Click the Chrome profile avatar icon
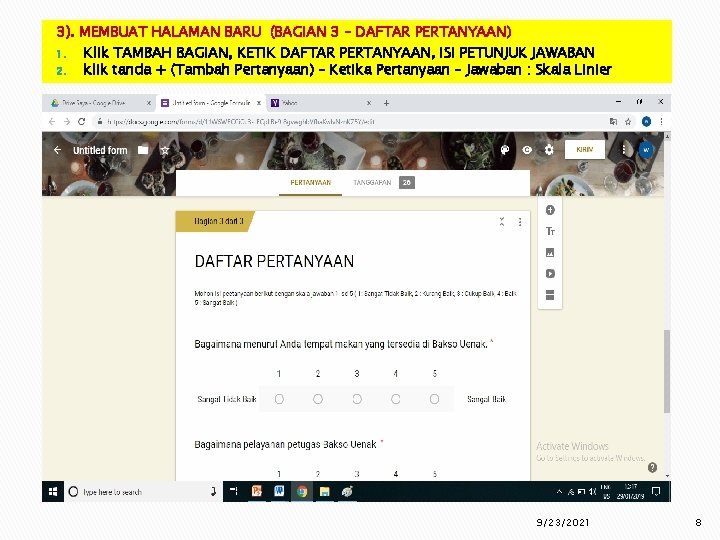Image resolution: width=720 pixels, height=540 pixels. [x=647, y=122]
